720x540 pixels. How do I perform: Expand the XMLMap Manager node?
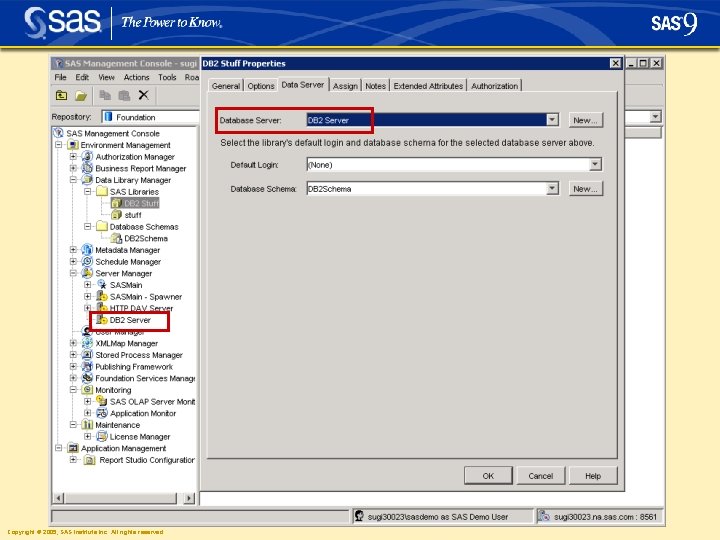click(73, 343)
